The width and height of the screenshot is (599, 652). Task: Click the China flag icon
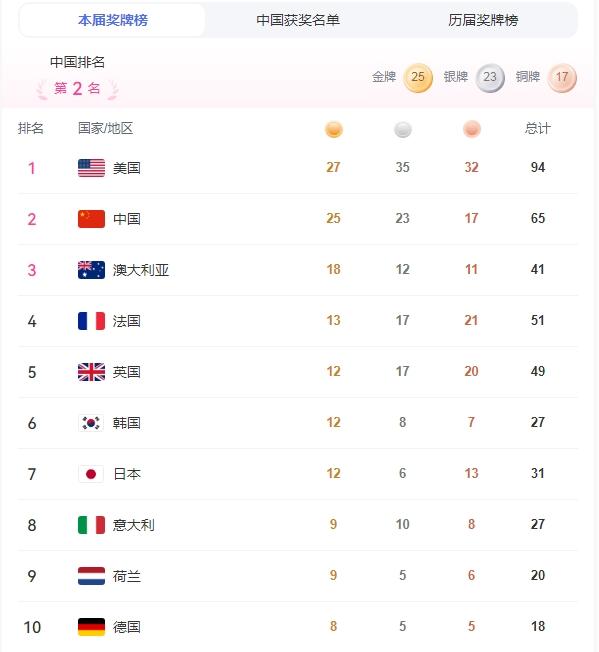click(91, 219)
